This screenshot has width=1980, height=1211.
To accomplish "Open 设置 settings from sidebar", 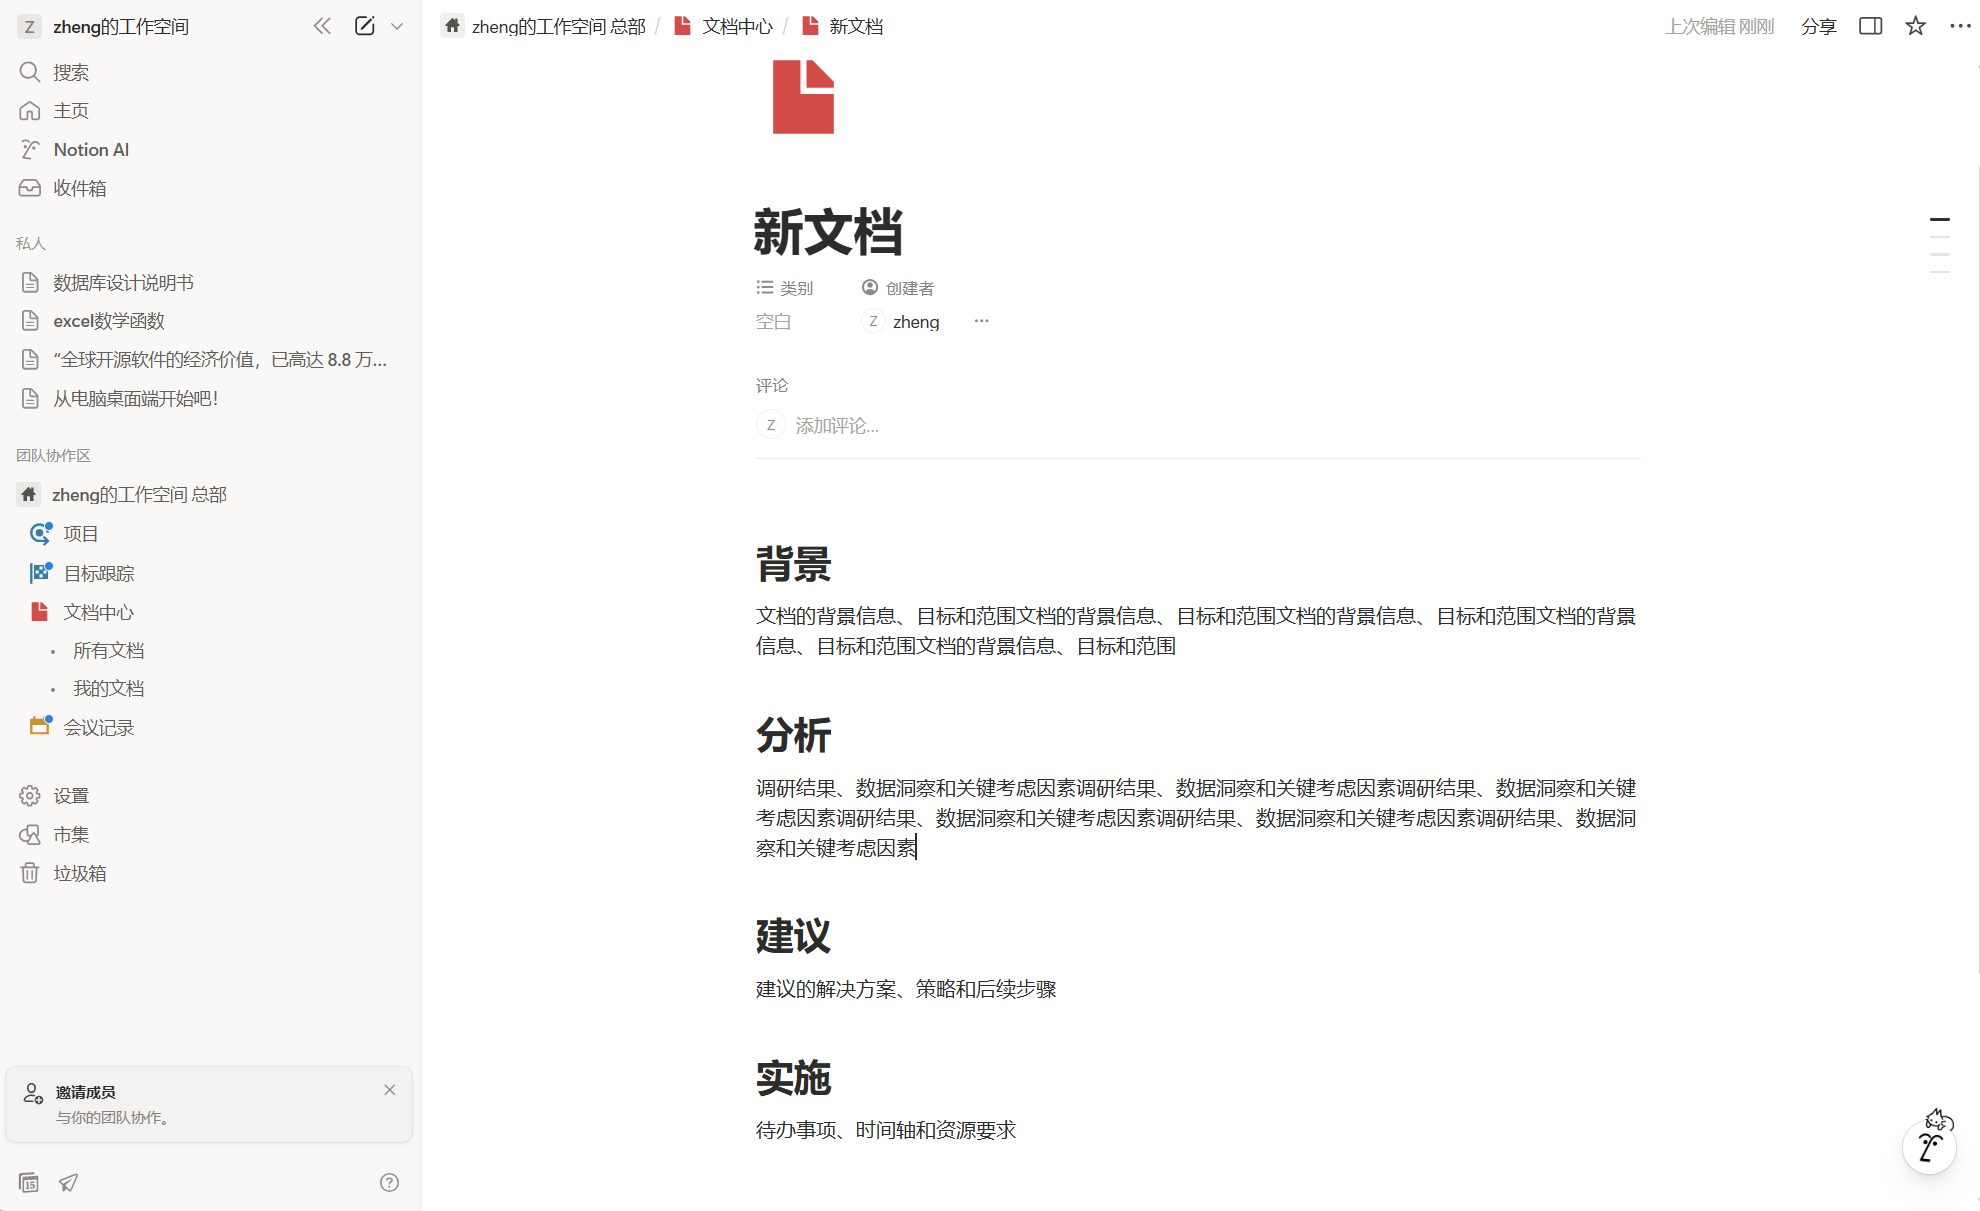I will [71, 795].
